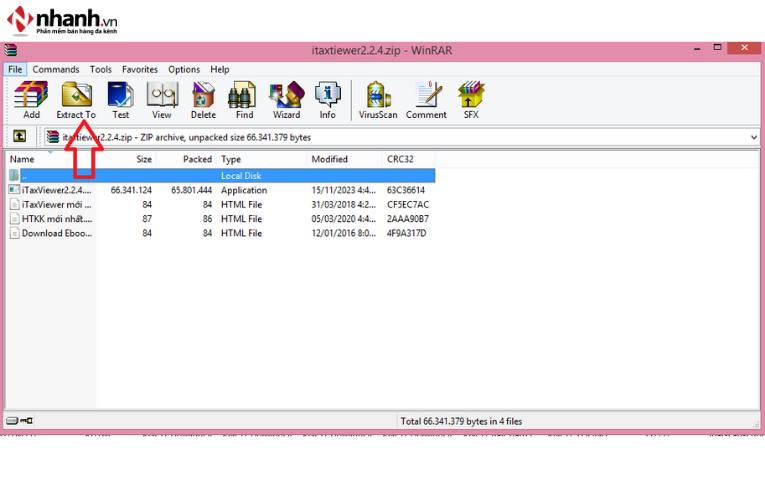Screen dimensions: 765x478
Task: Sort by the Modified column header
Action: [344, 159]
